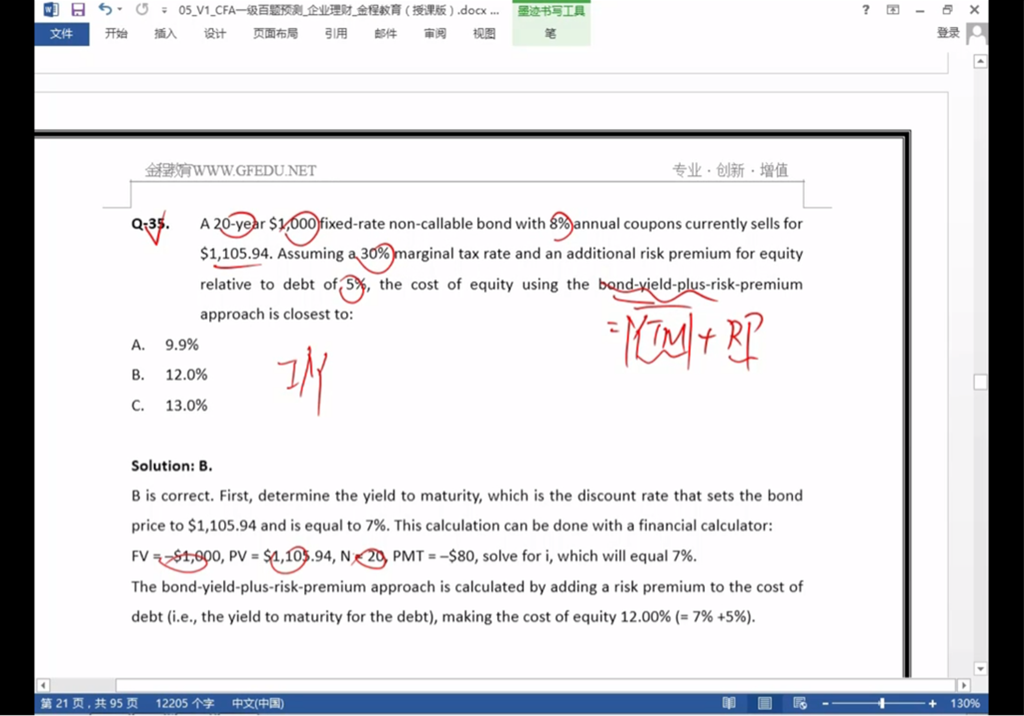Click the 登录 (Sign in) link
Image resolution: width=1024 pixels, height=716 pixels.
click(x=948, y=33)
